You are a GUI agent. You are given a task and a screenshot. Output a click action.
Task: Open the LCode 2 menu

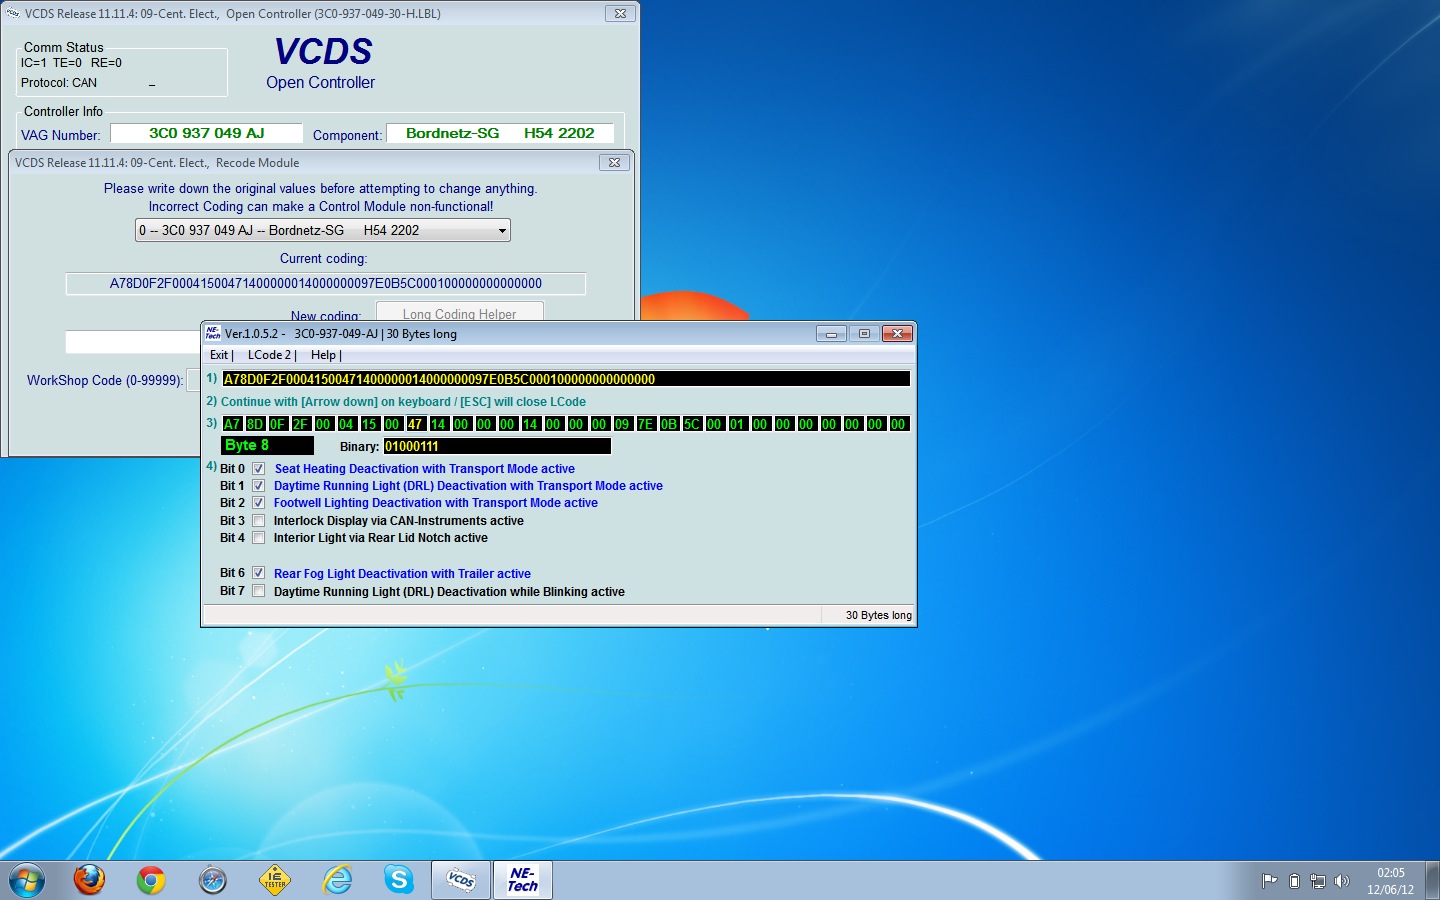tap(270, 355)
